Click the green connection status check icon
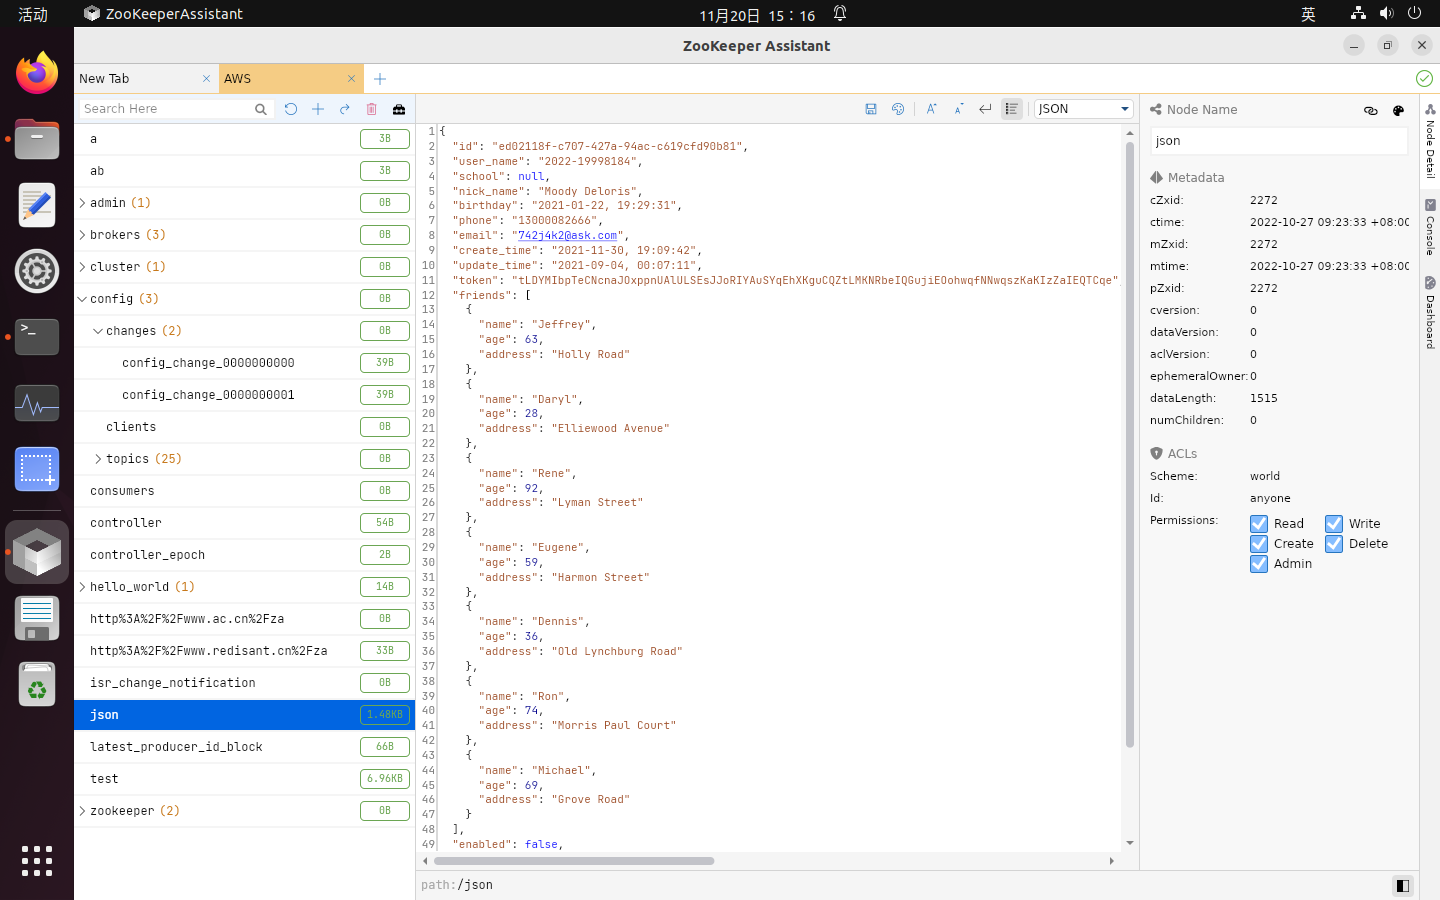Viewport: 1440px width, 900px height. pos(1424,78)
